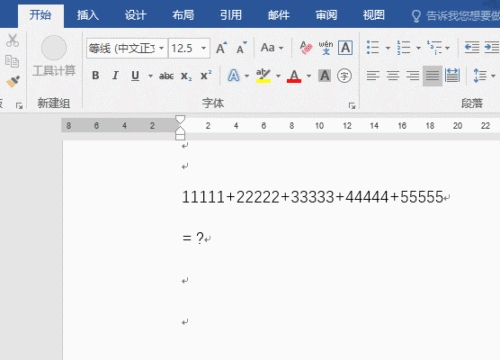Insert numbered list
The width and height of the screenshot is (500, 360).
[x=403, y=48]
